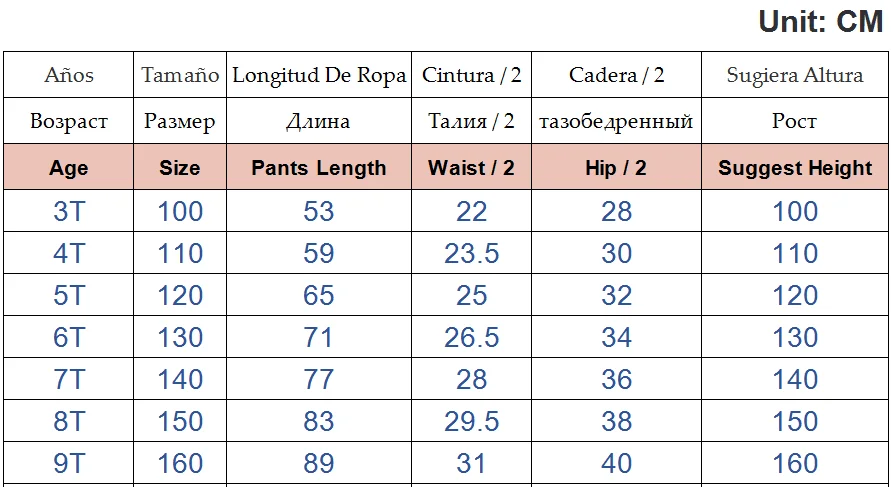This screenshot has width=891, height=487.
Task: Select the "Hip / 2" header cell
Action: (x=616, y=168)
